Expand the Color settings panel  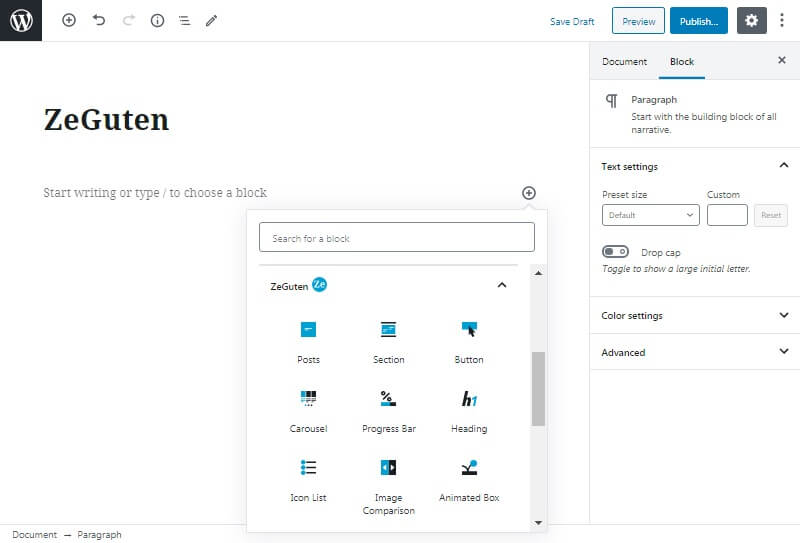point(694,315)
